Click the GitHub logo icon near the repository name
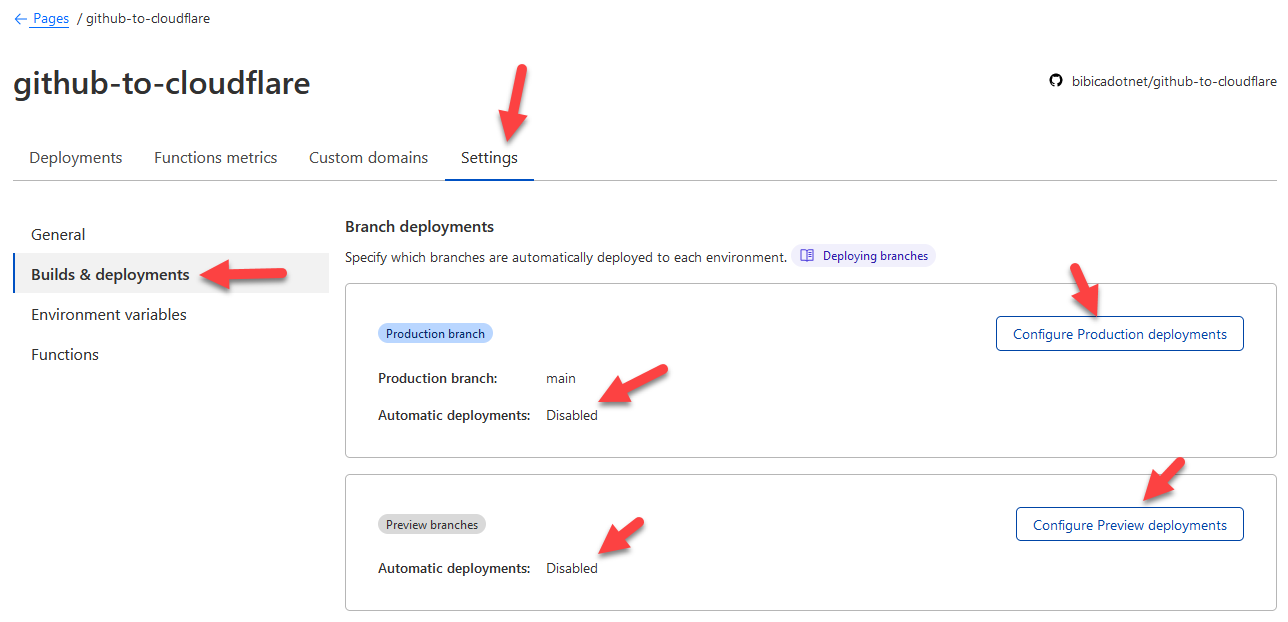1288x622 pixels. click(x=1056, y=81)
